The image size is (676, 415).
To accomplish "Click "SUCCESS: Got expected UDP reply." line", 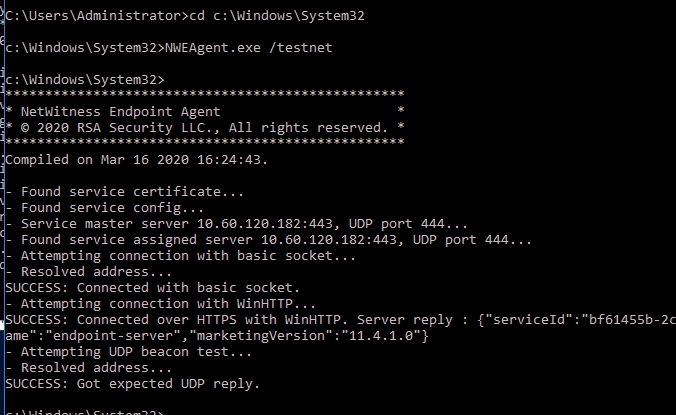I will coord(132,383).
